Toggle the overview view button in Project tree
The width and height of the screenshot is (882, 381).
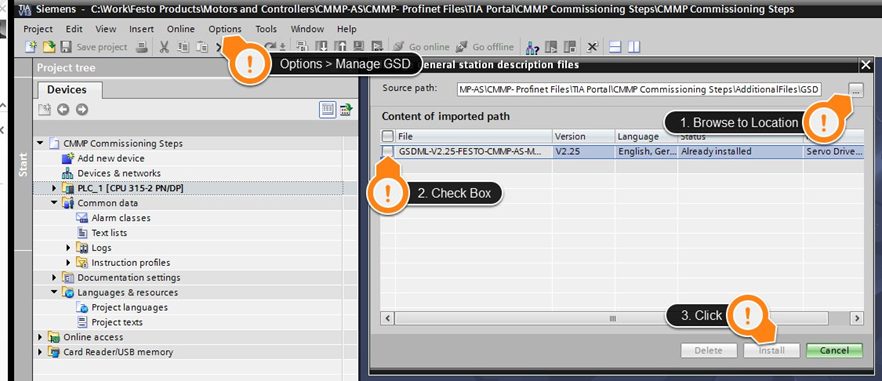point(327,110)
